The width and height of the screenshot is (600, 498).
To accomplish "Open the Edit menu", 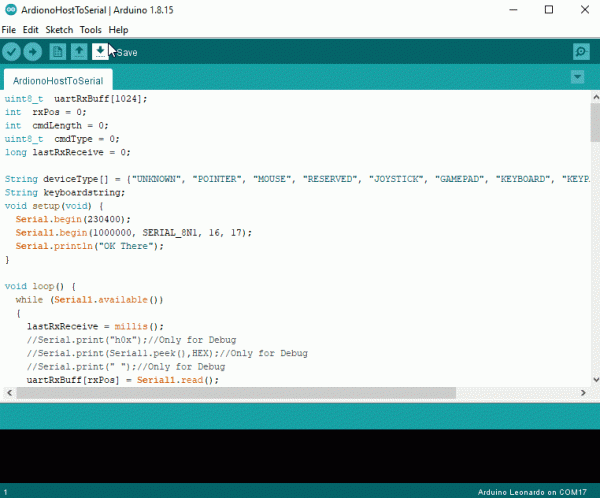I will coord(31,30).
